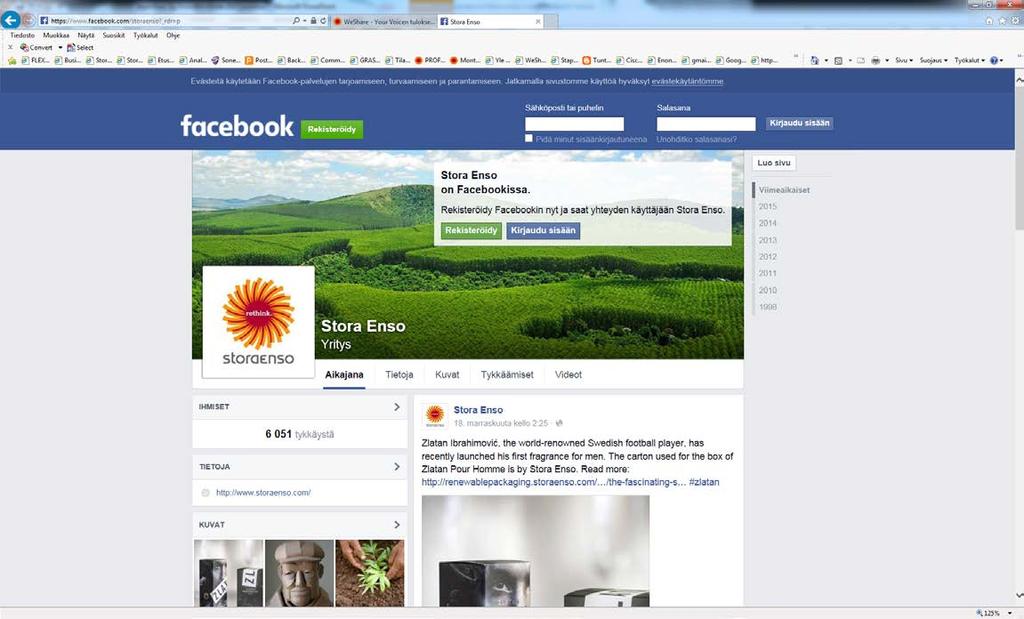Open the Sone... favorites bookmark

(x=226, y=61)
